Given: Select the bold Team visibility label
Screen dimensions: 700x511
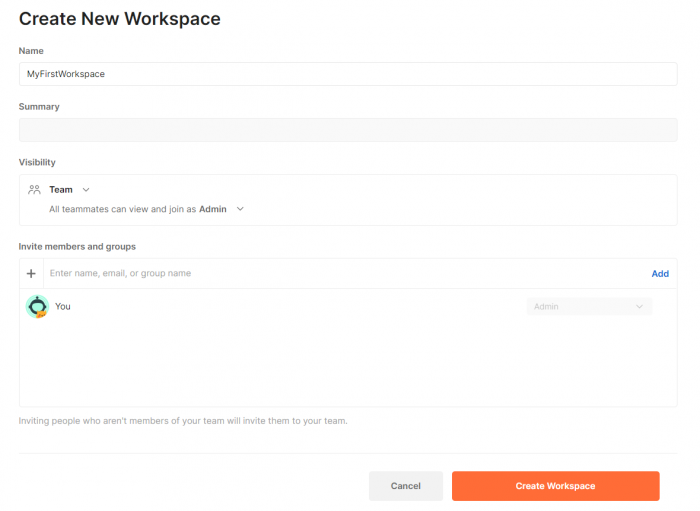Looking at the screenshot, I should point(61,190).
